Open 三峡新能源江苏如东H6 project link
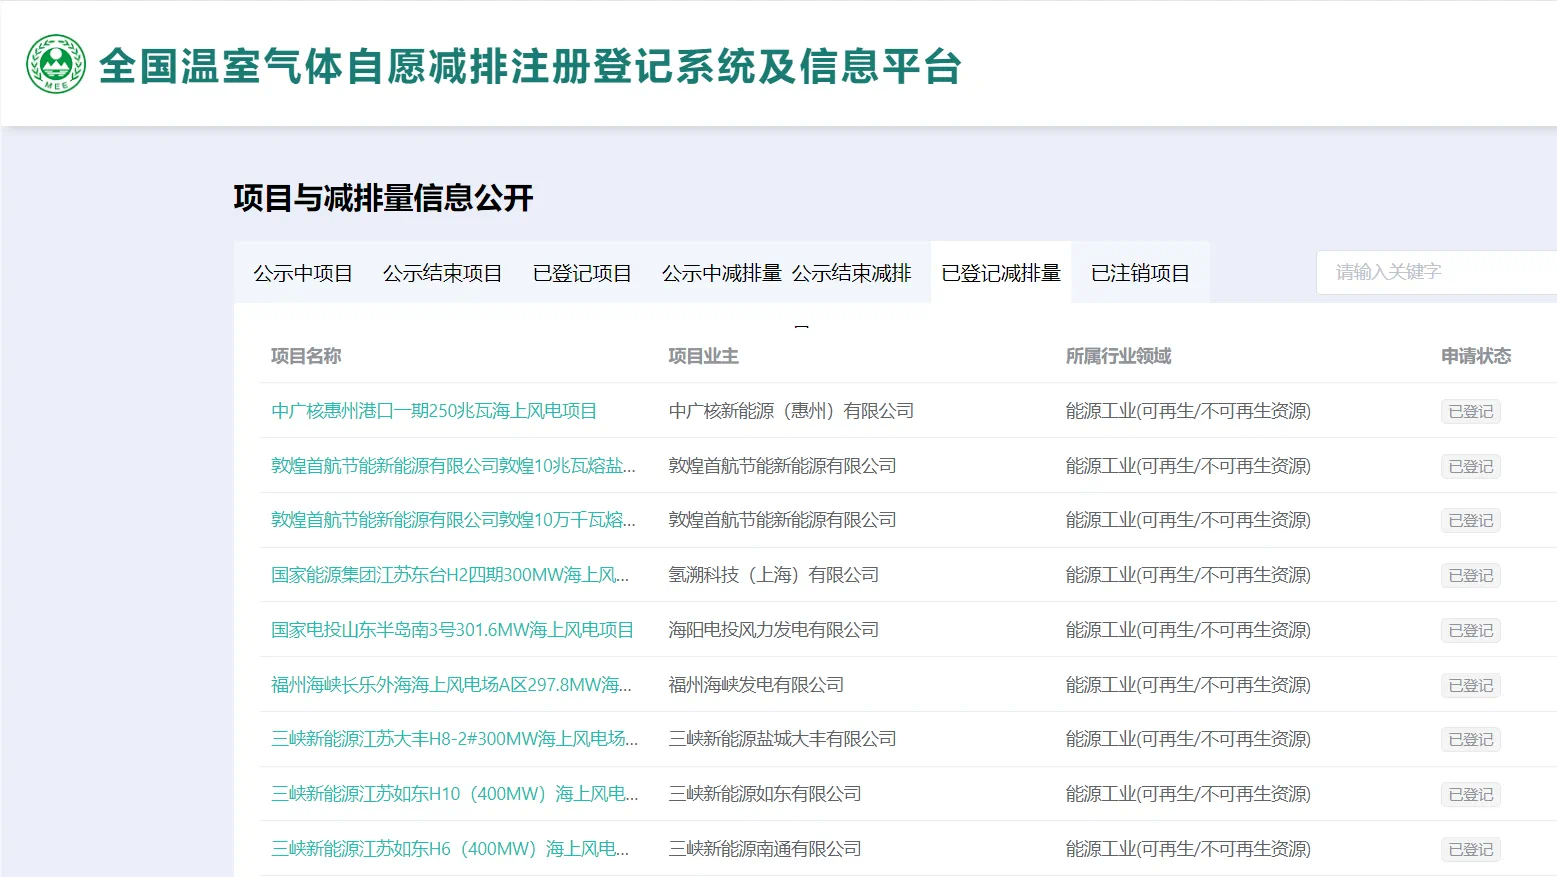 point(450,849)
